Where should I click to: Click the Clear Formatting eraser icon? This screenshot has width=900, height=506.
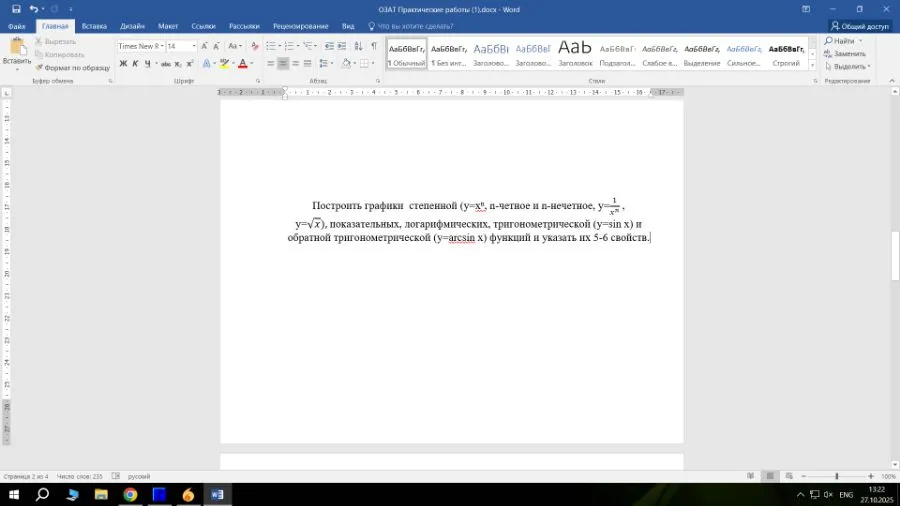255,46
